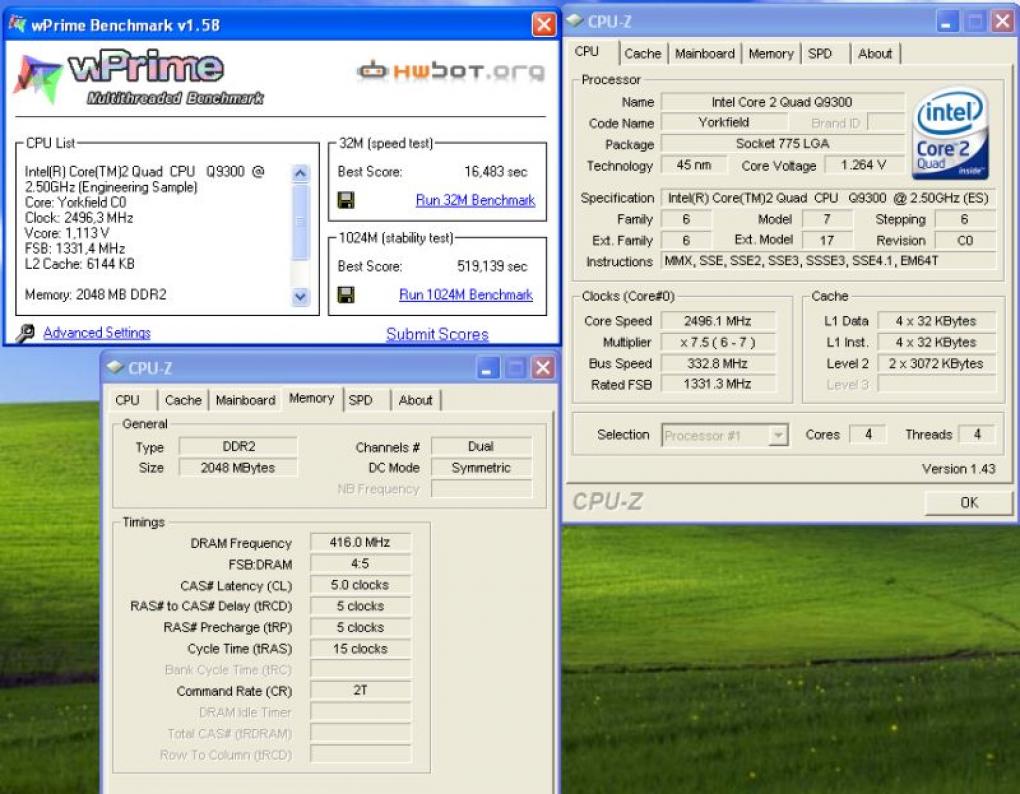Click the Memory: 2048 MB DDR2 line
The width and height of the screenshot is (1020, 794).
pyautogui.click(x=96, y=295)
